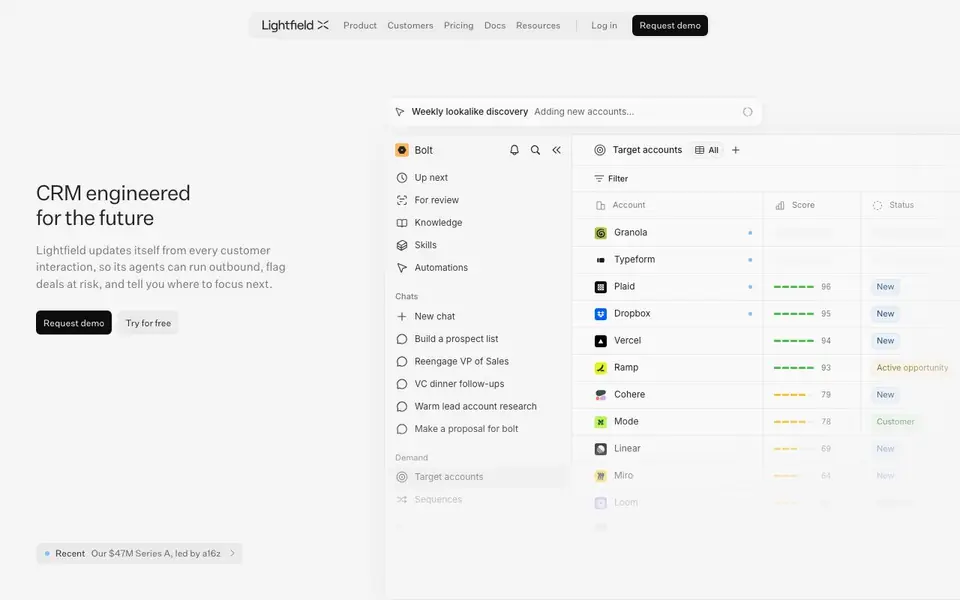
Task: Click the Mode company logo
Action: pos(601,421)
